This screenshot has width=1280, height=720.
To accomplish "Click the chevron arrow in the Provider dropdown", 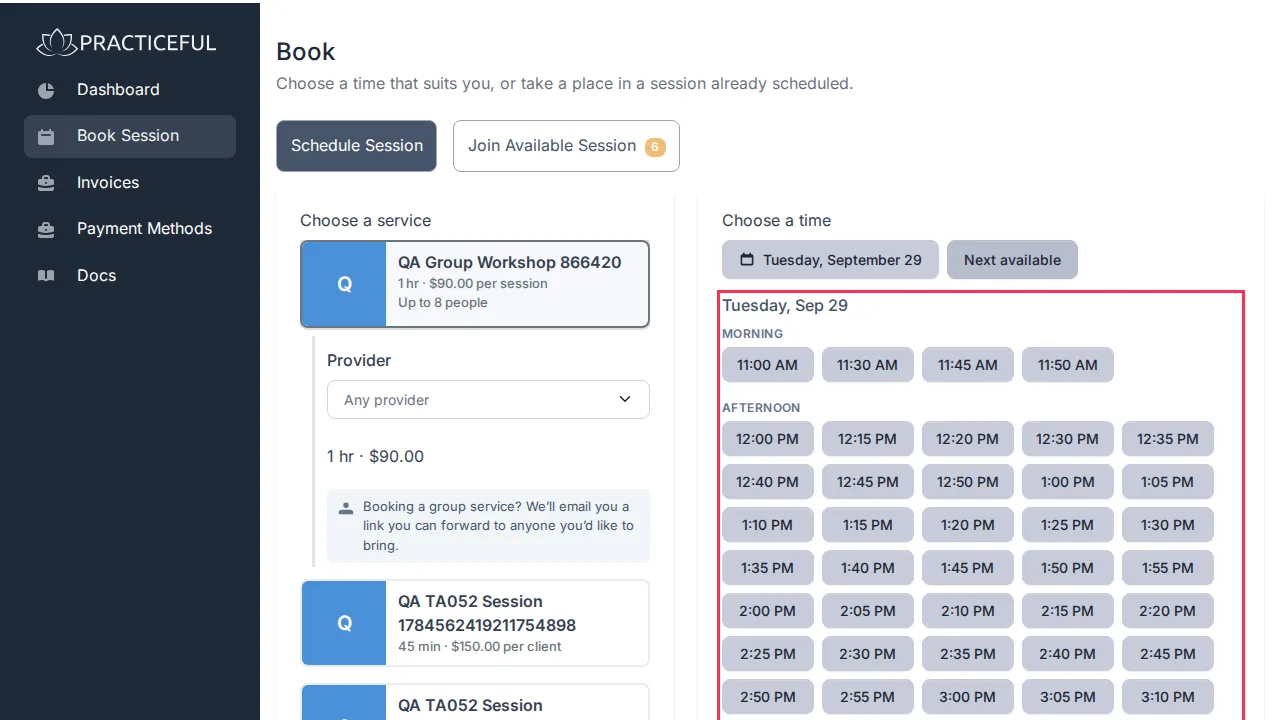I will (x=625, y=399).
